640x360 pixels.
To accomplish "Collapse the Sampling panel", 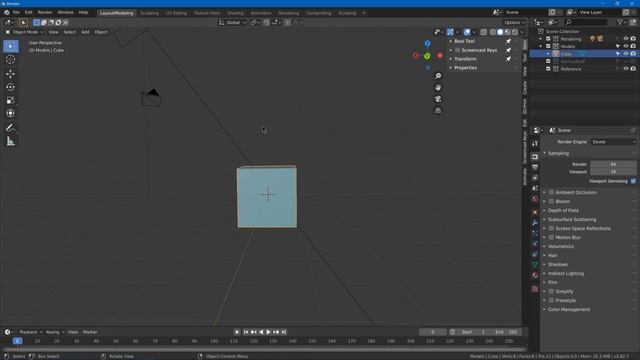I will tap(558, 153).
